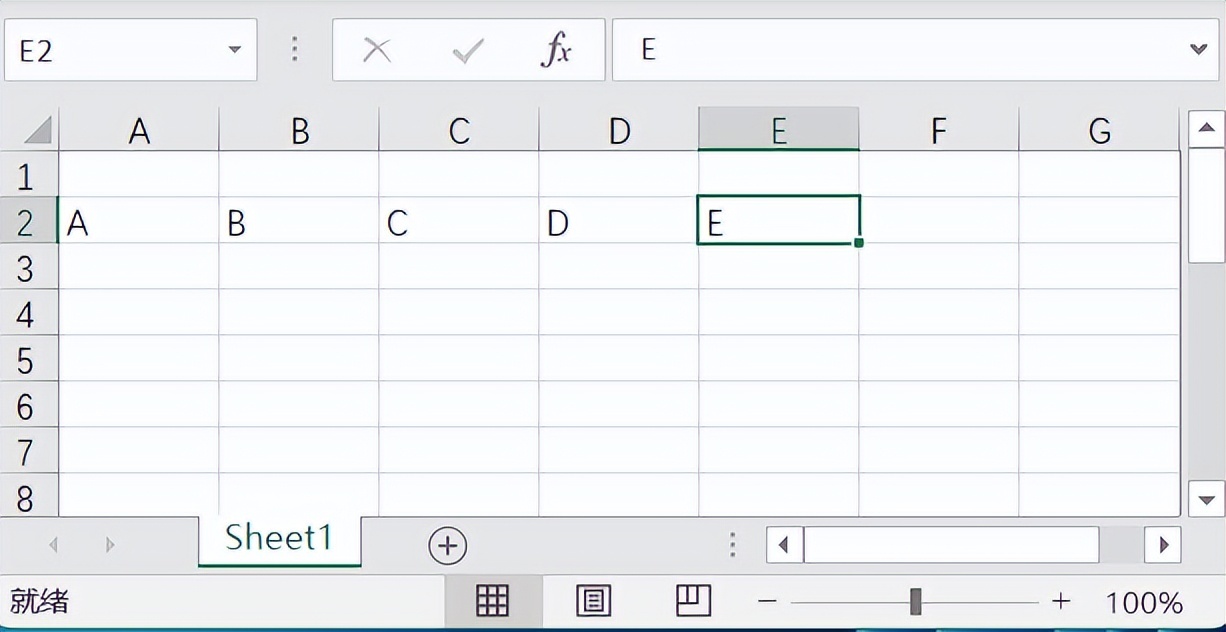Switch to Page Break Preview
1226x632 pixels.
coord(693,601)
